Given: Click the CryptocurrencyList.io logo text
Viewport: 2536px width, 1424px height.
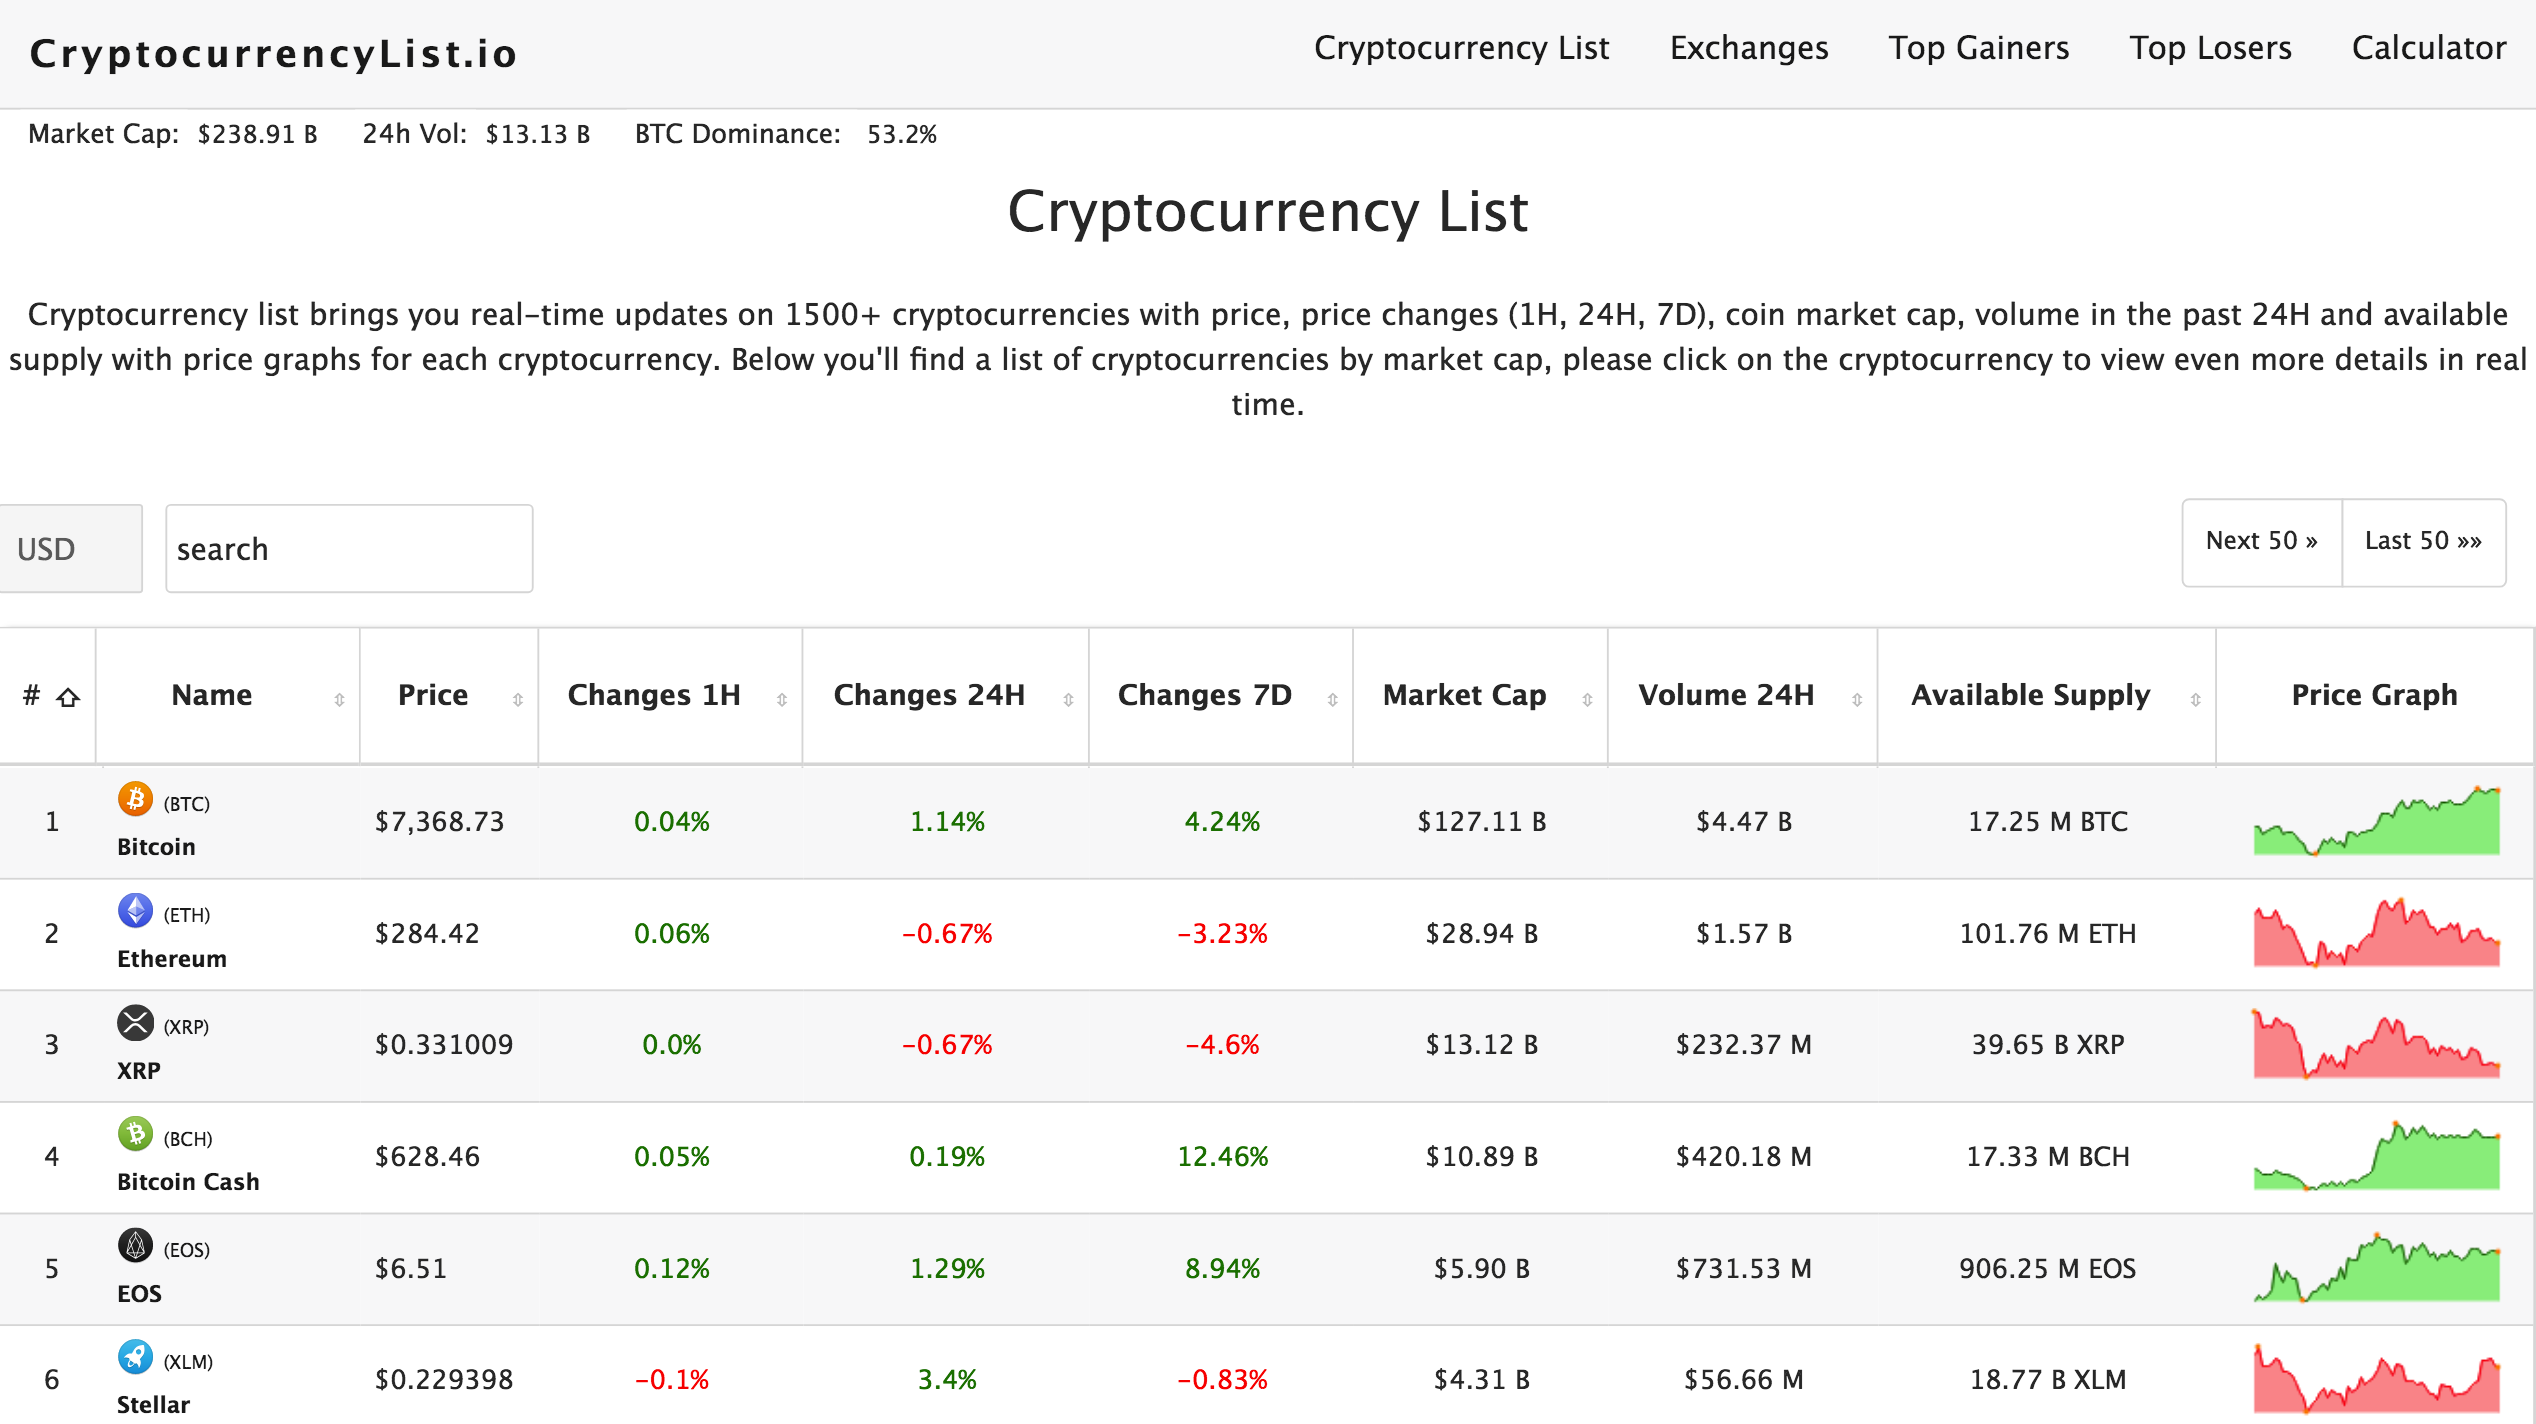Looking at the screenshot, I should [x=273, y=52].
